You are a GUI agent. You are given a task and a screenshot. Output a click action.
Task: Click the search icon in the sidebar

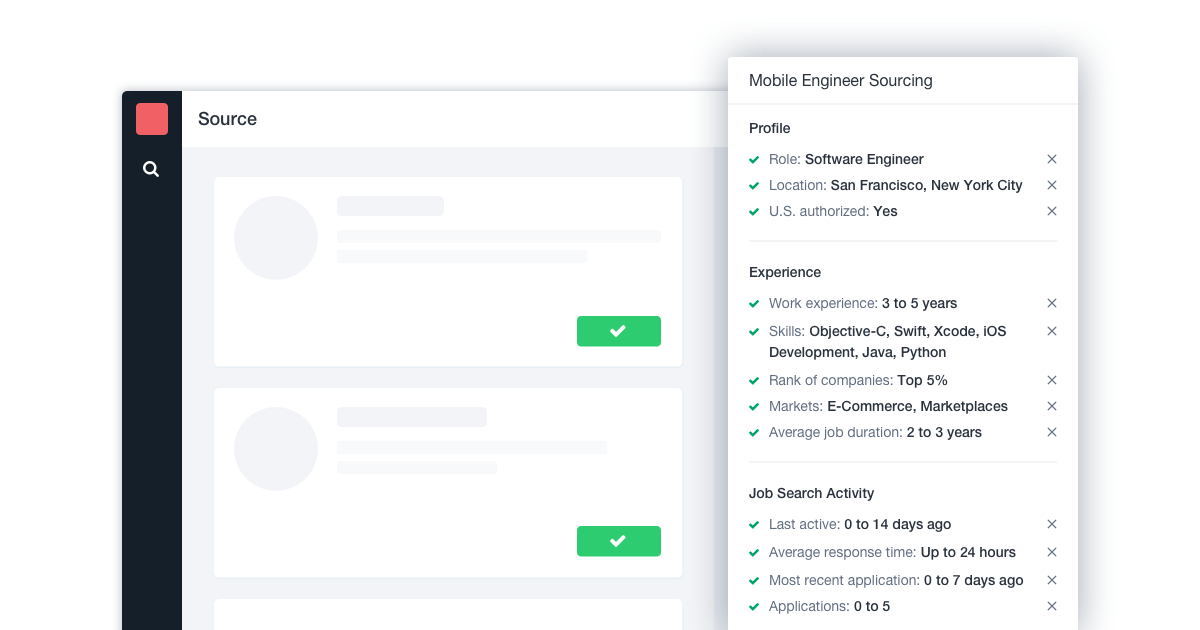click(151, 169)
